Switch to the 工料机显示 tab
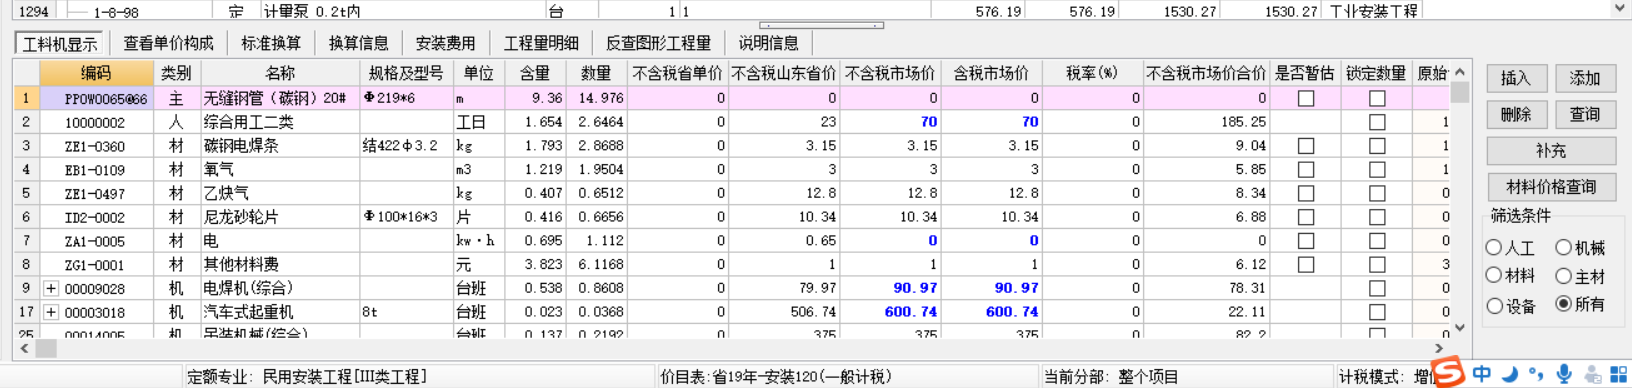Image resolution: width=1632 pixels, height=388 pixels. coord(60,43)
